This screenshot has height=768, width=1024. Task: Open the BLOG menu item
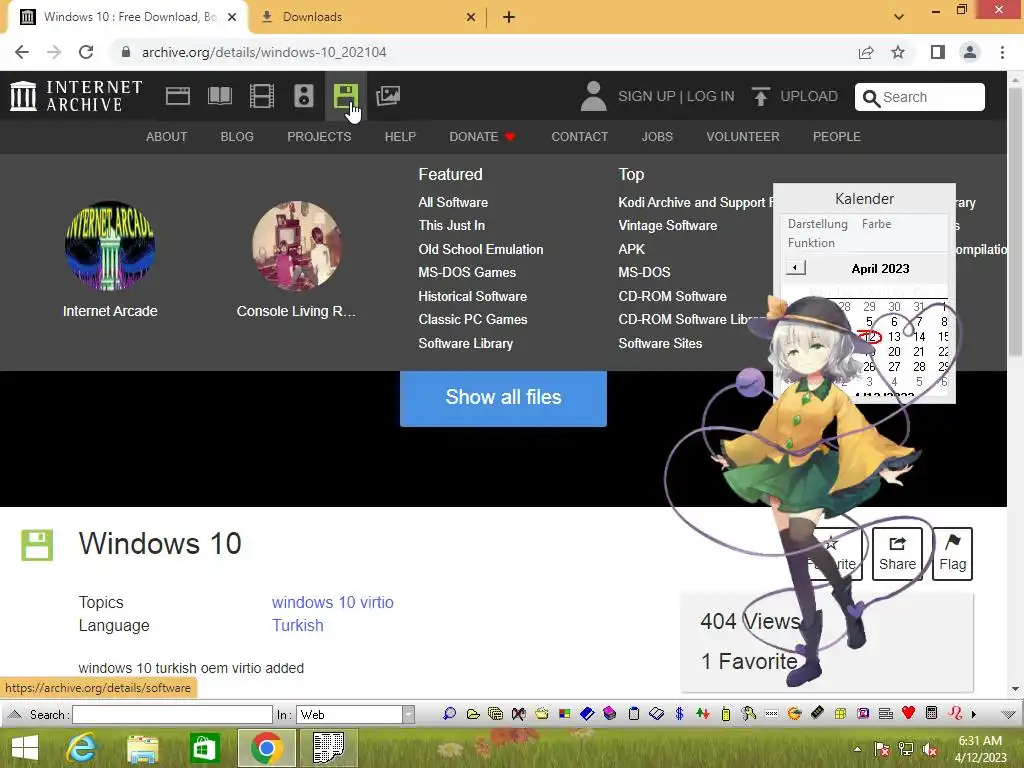click(237, 136)
